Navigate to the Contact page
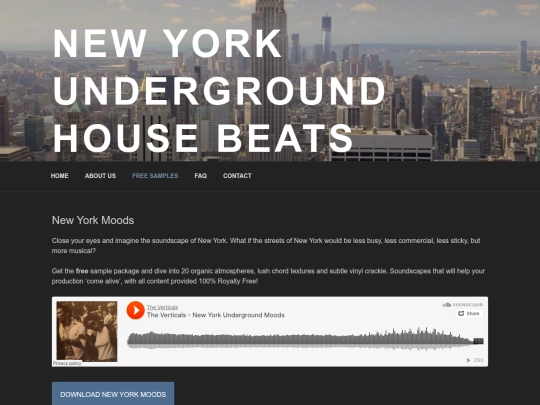The width and height of the screenshot is (540, 405). (x=237, y=176)
